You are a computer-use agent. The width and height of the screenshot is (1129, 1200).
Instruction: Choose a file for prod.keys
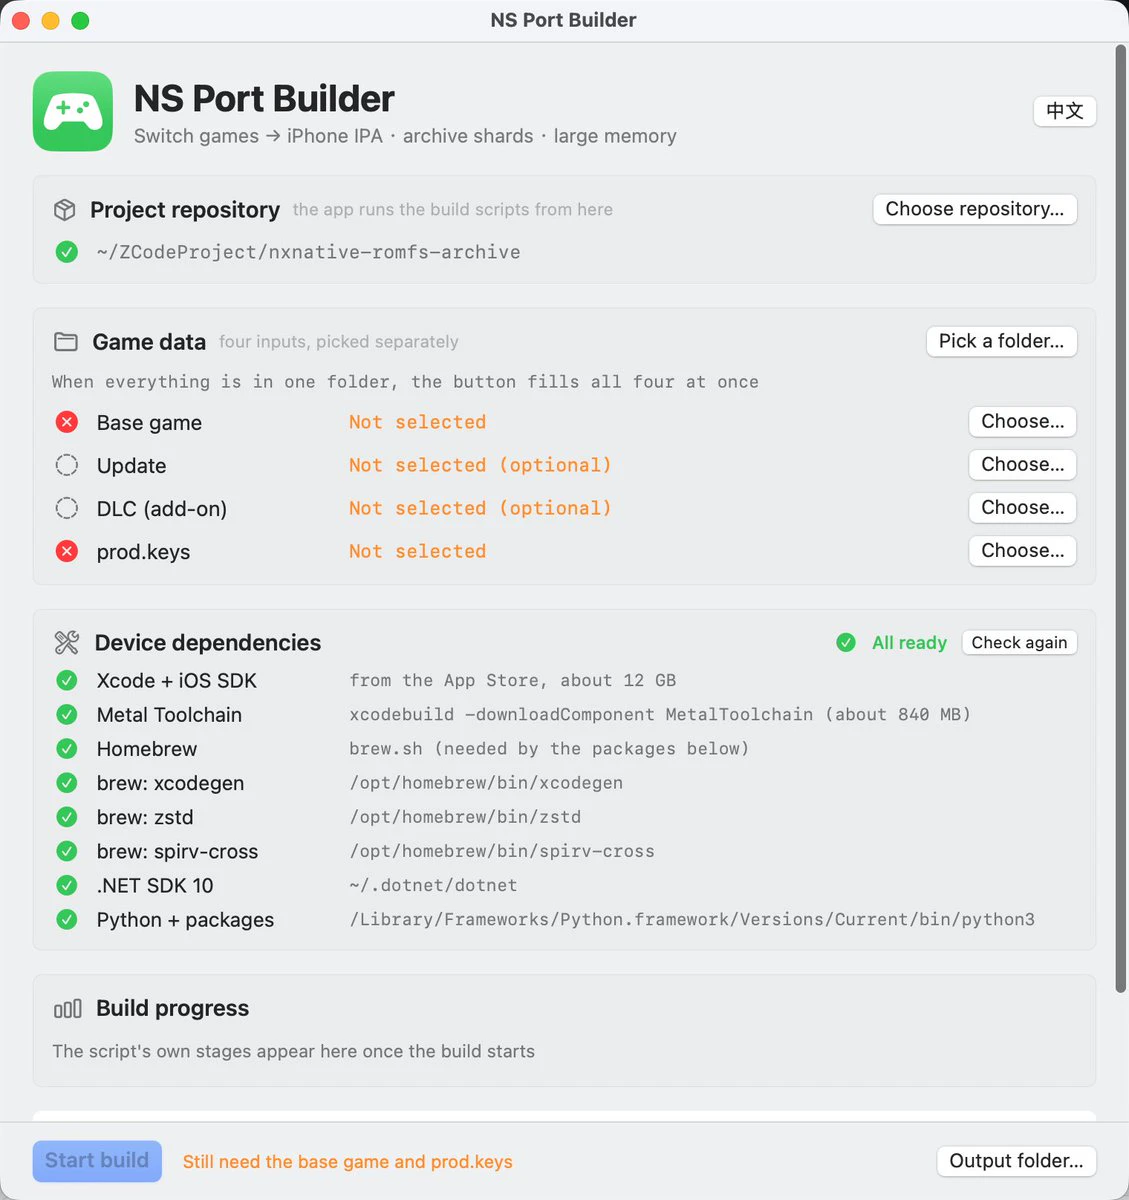click(x=1022, y=550)
